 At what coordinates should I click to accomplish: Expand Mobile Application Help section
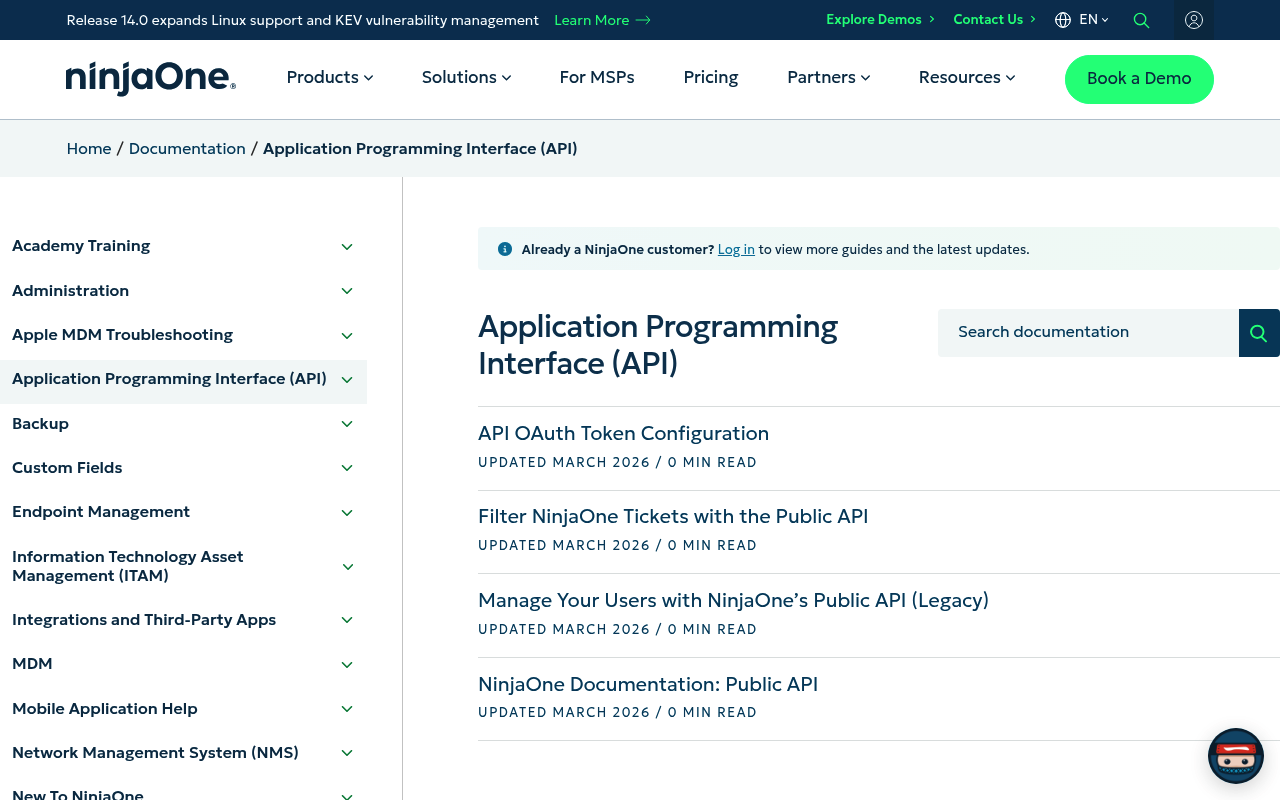347,709
